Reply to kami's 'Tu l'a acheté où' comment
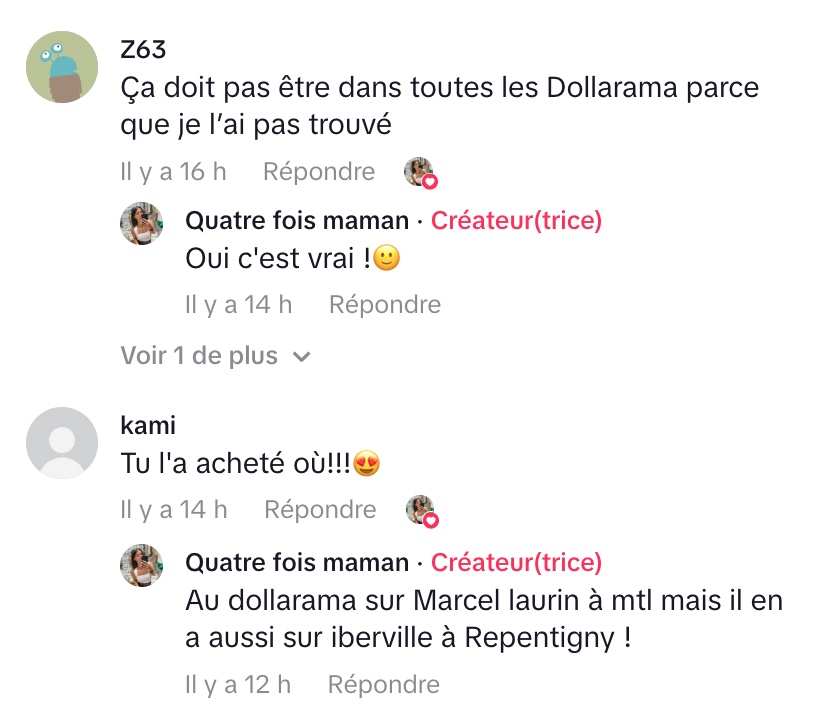814x720 pixels. pos(320,510)
